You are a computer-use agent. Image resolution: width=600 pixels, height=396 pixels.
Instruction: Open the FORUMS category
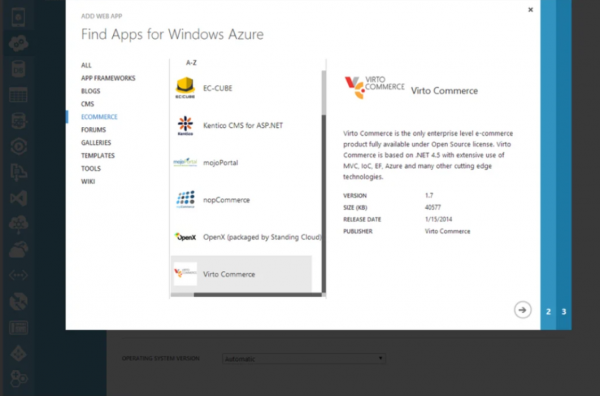(93, 130)
